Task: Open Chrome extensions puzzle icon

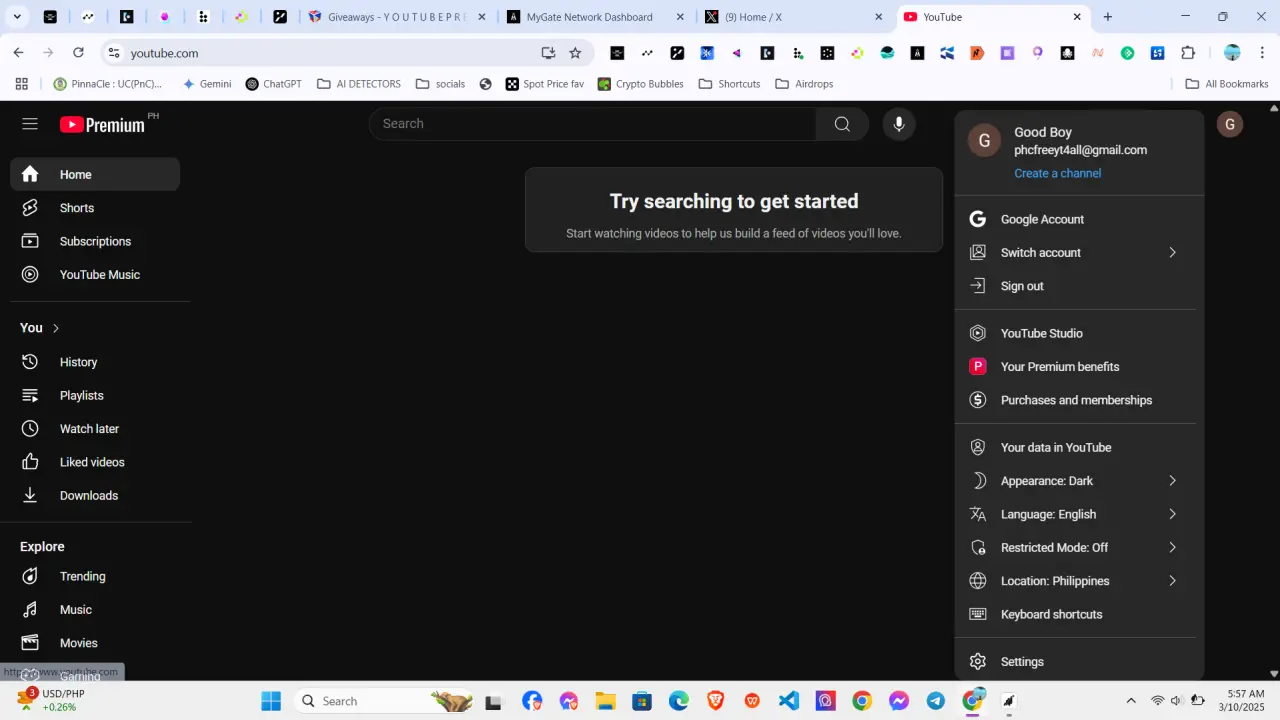Action: coord(1188,53)
